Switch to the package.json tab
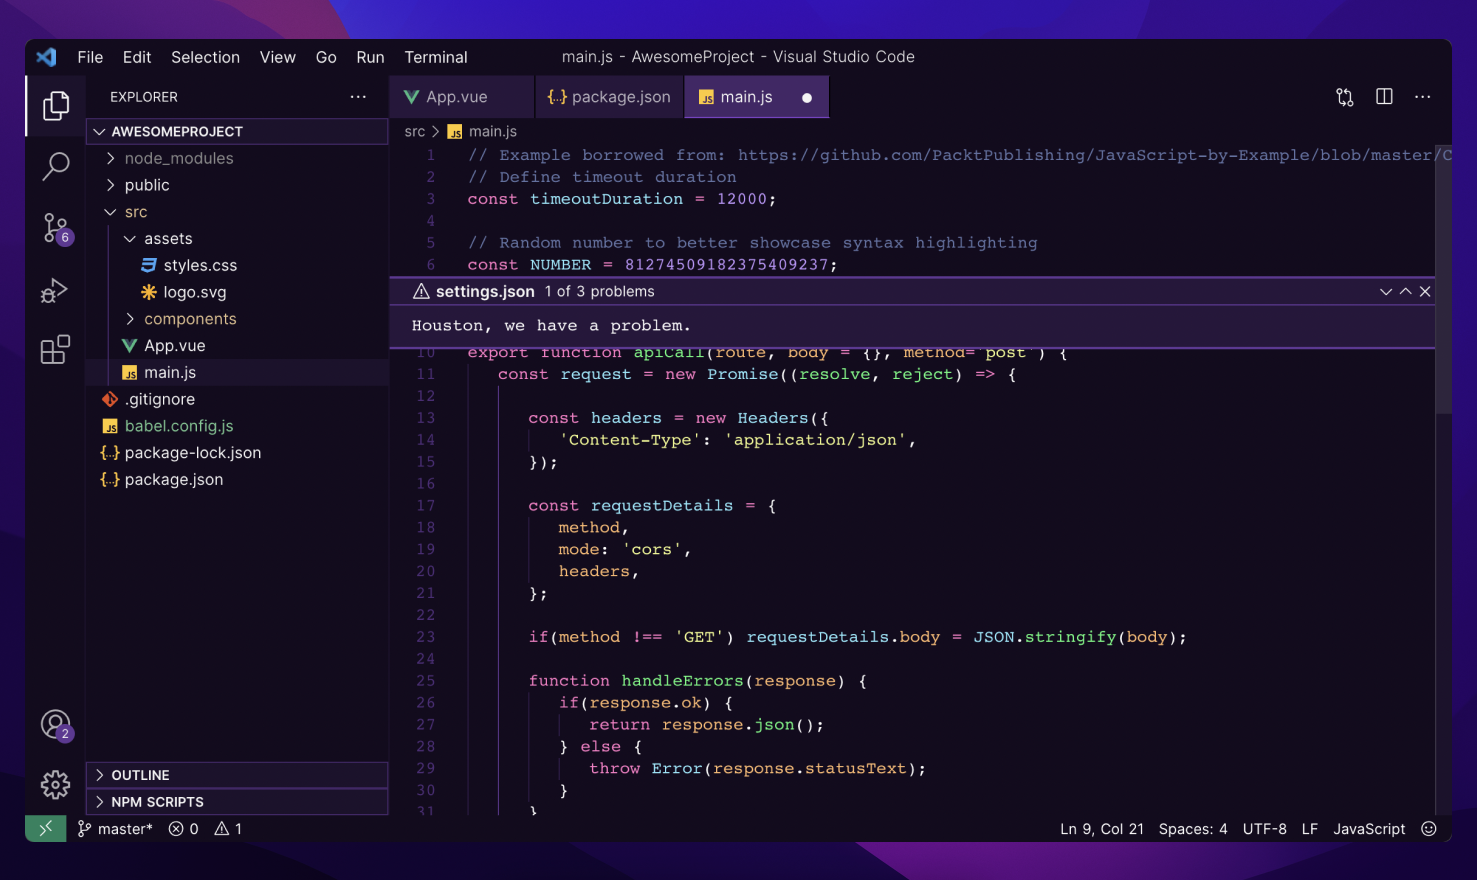The height and width of the screenshot is (880, 1477). tap(609, 97)
